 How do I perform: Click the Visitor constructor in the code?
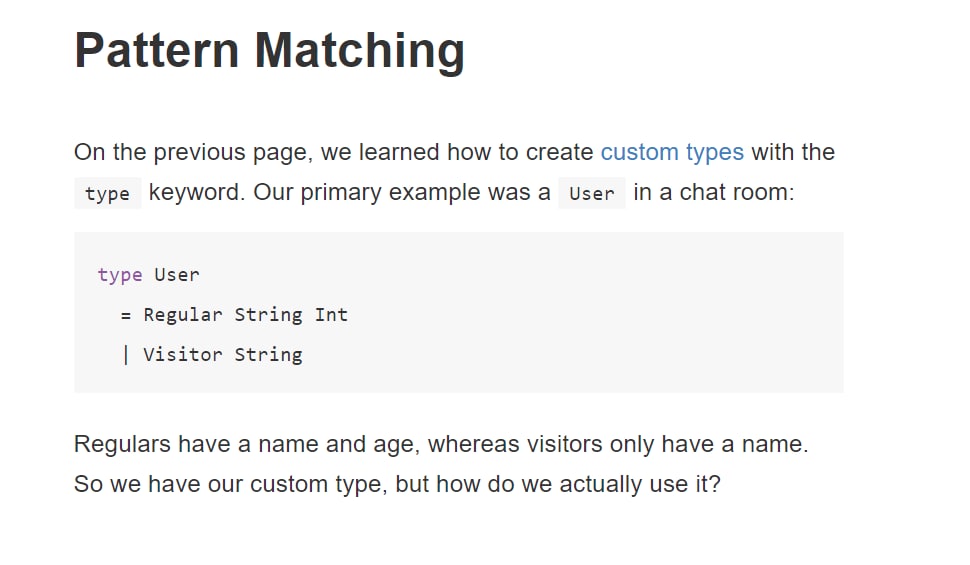click(182, 355)
